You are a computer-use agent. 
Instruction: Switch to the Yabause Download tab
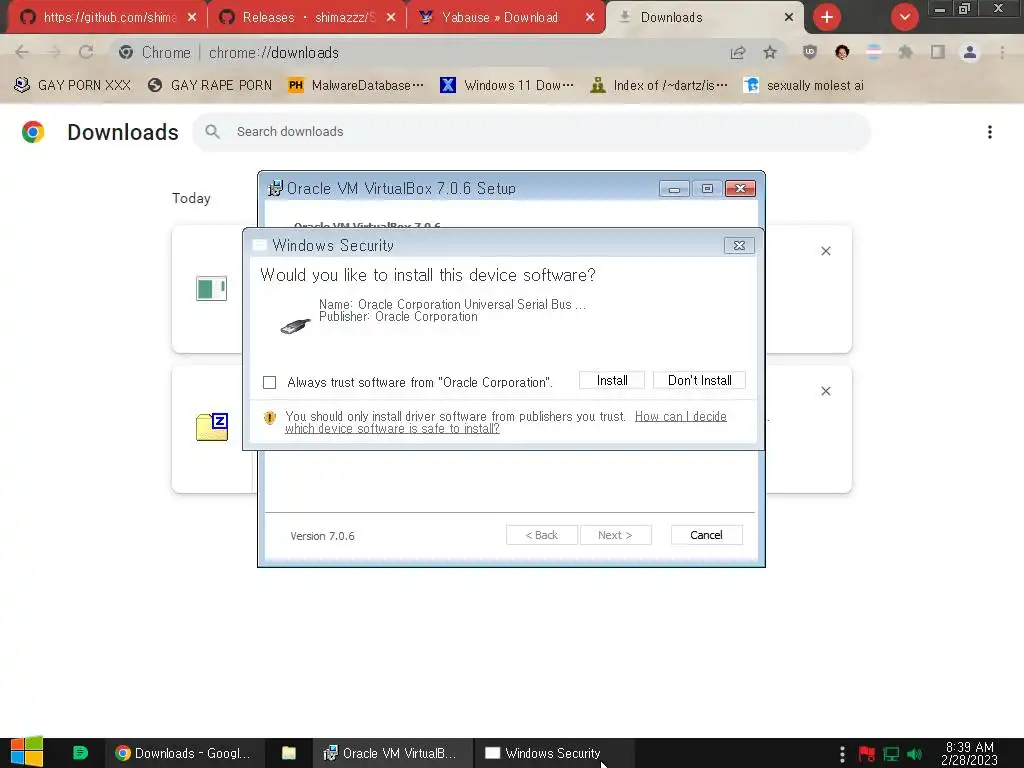pyautogui.click(x=500, y=17)
